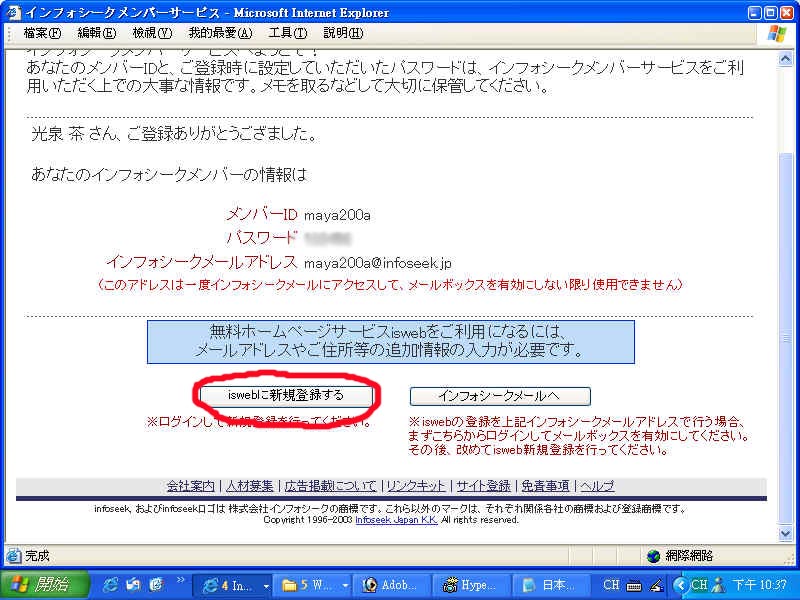
Task: Click the メンバーID label
Action: (261, 214)
